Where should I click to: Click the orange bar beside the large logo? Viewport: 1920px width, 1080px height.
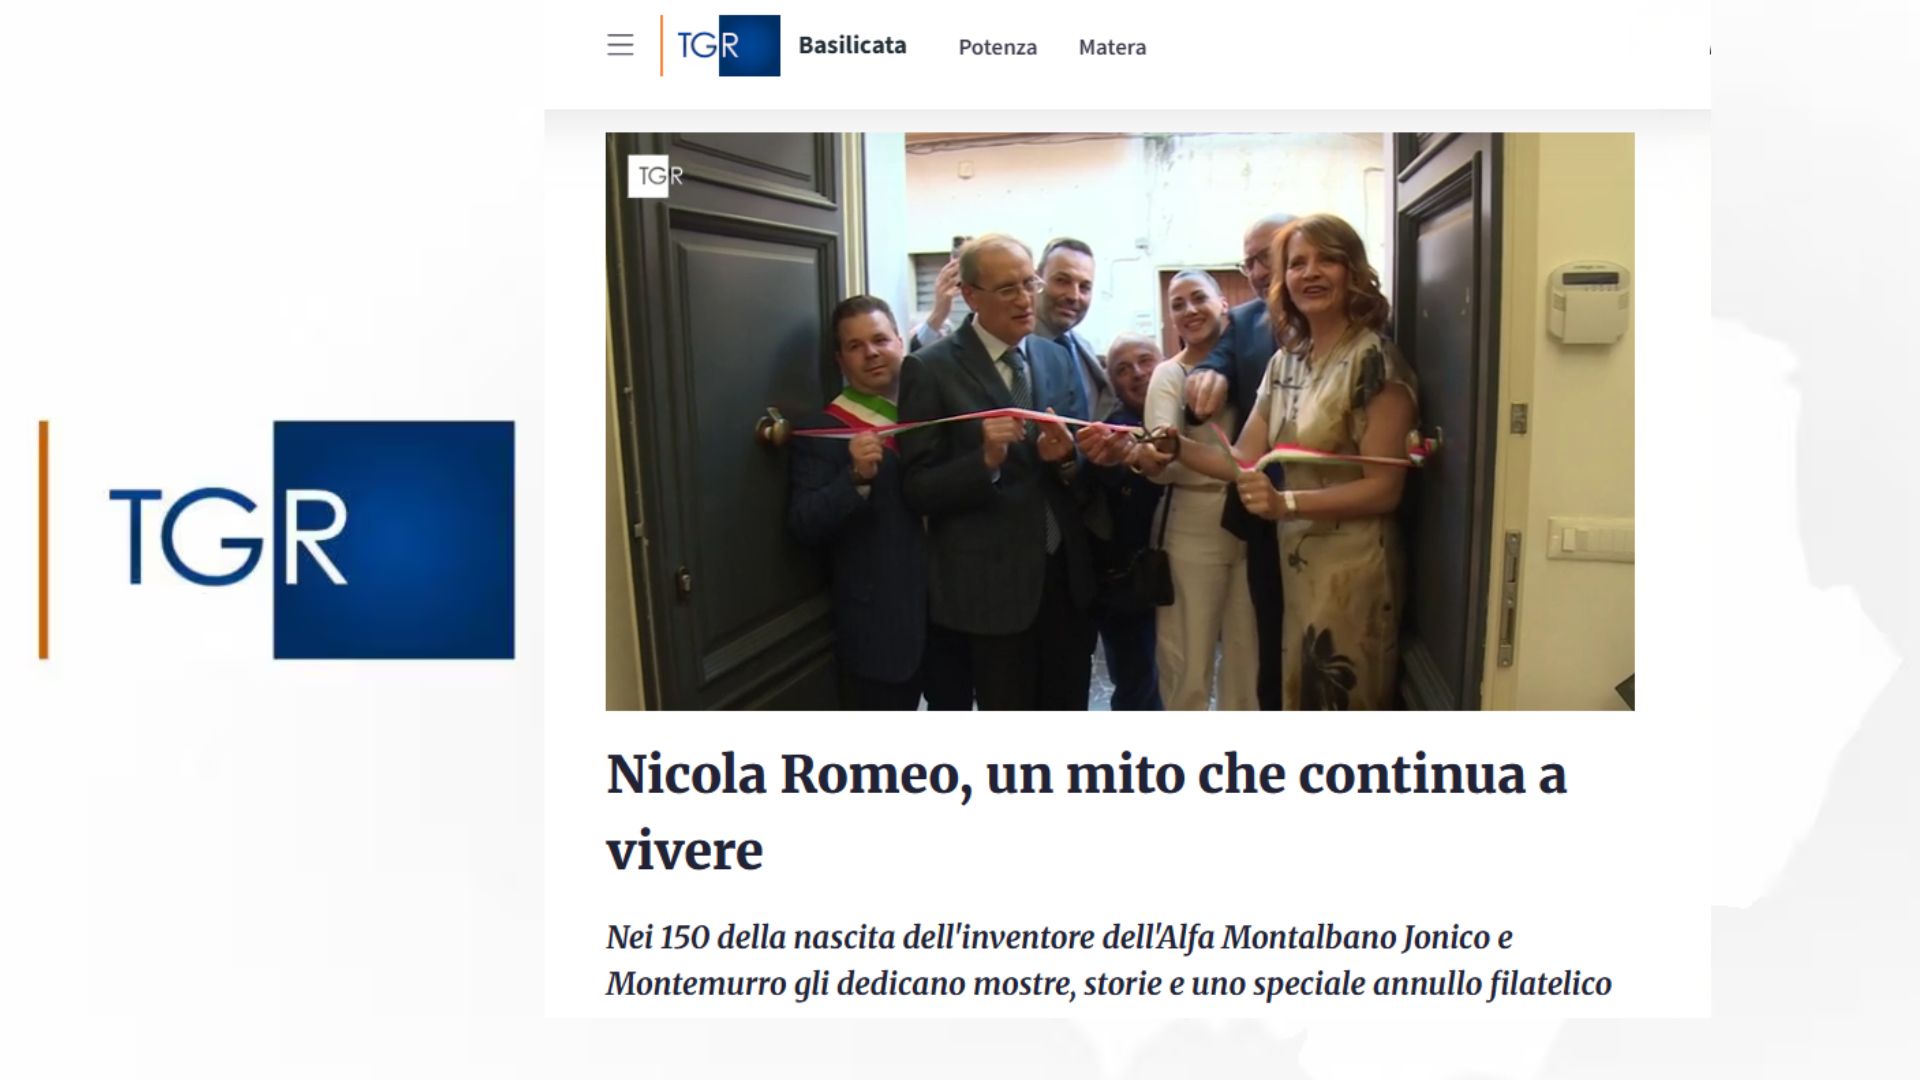click(43, 540)
